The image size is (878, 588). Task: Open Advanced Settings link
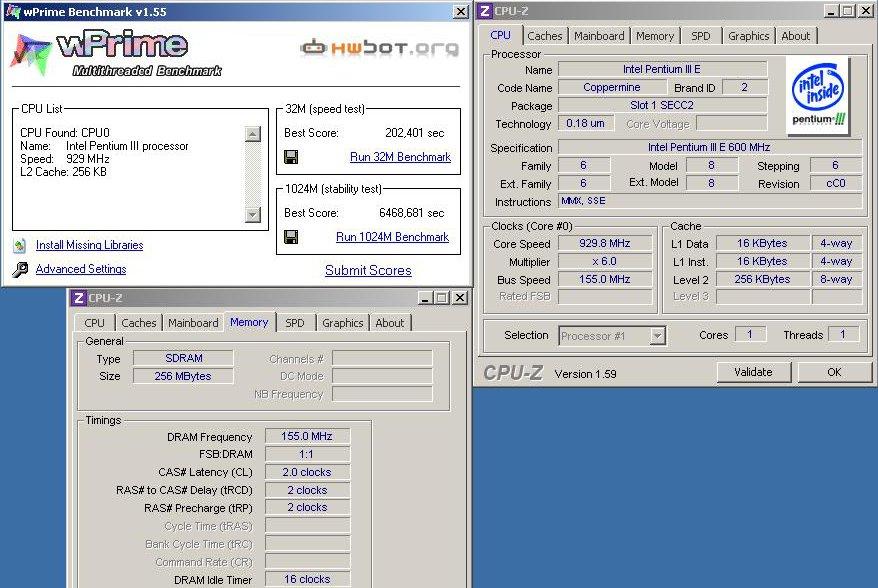coord(81,269)
